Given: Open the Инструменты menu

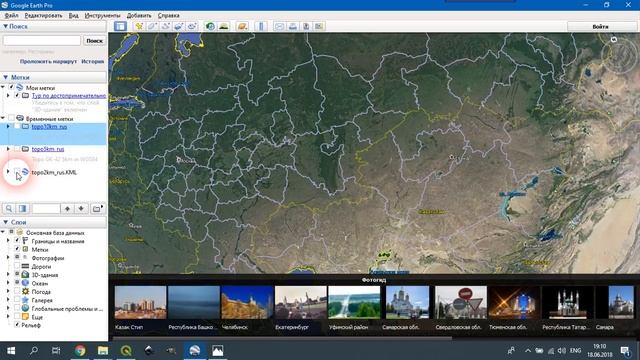Looking at the screenshot, I should click(102, 16).
